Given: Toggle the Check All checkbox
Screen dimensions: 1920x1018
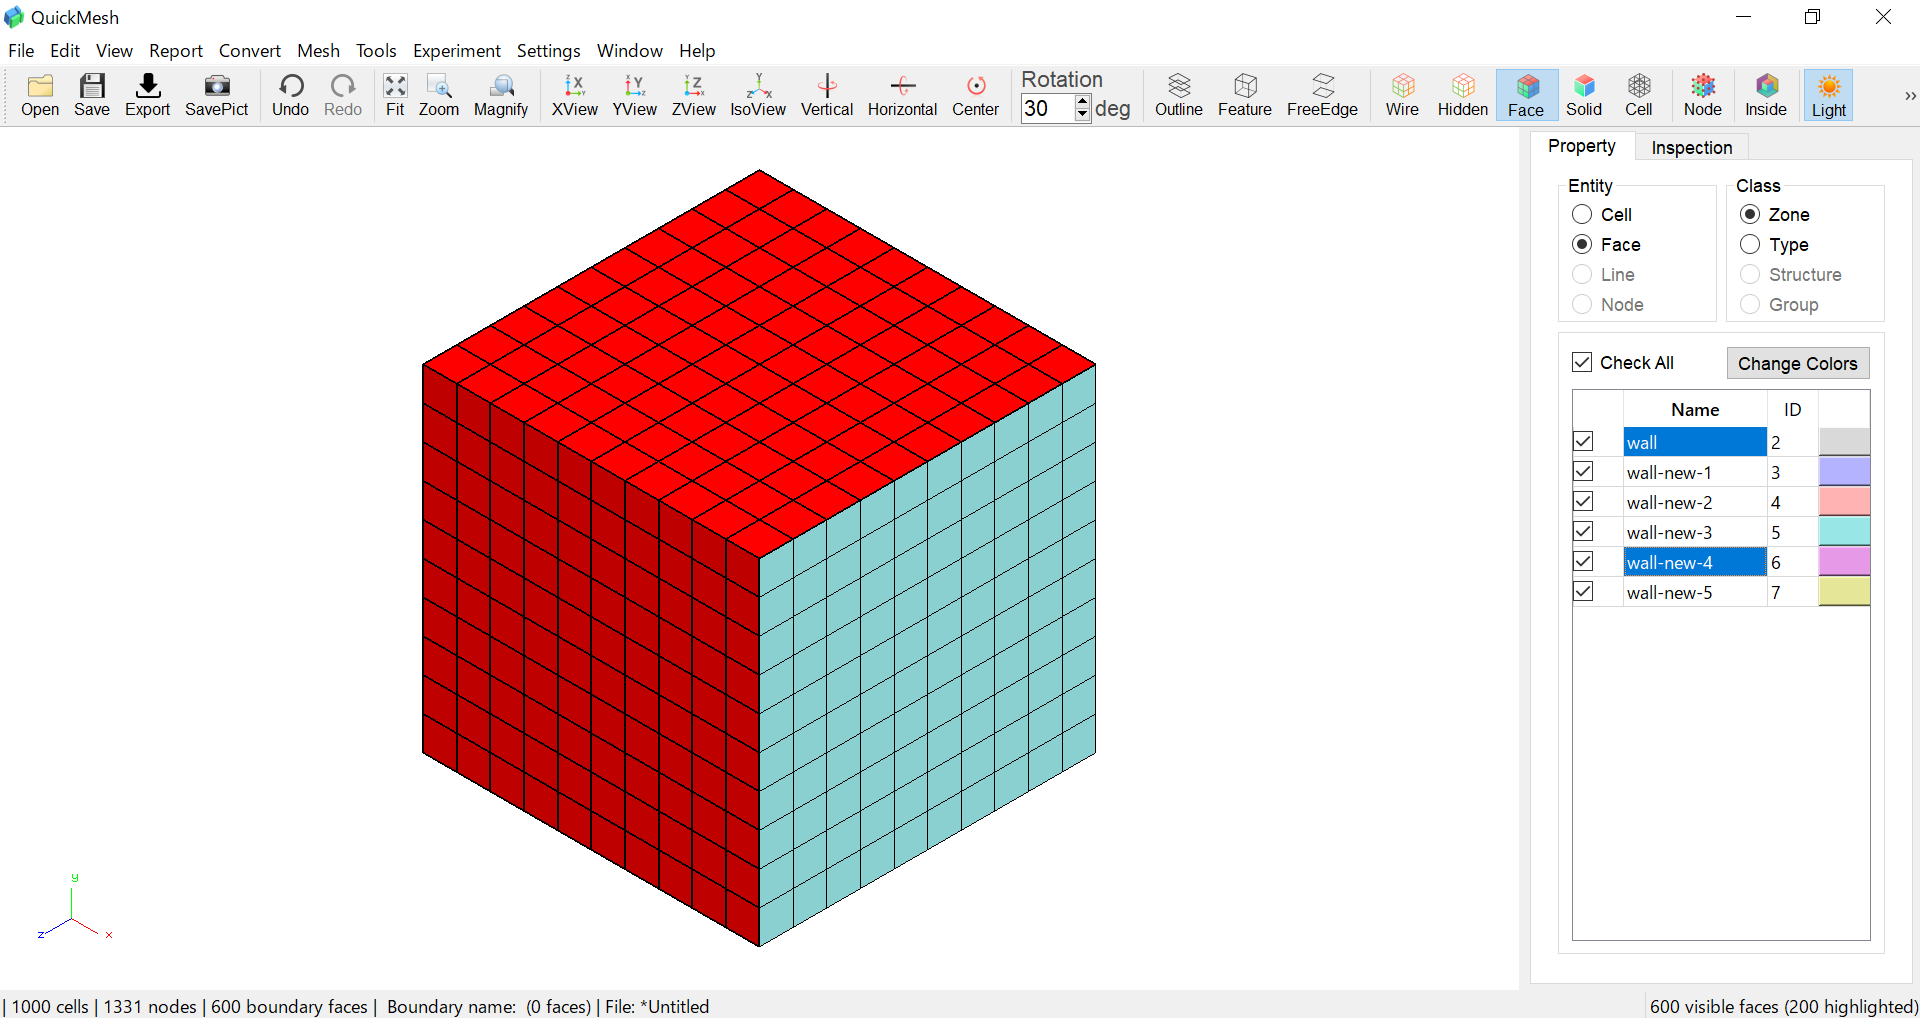Looking at the screenshot, I should (x=1582, y=362).
